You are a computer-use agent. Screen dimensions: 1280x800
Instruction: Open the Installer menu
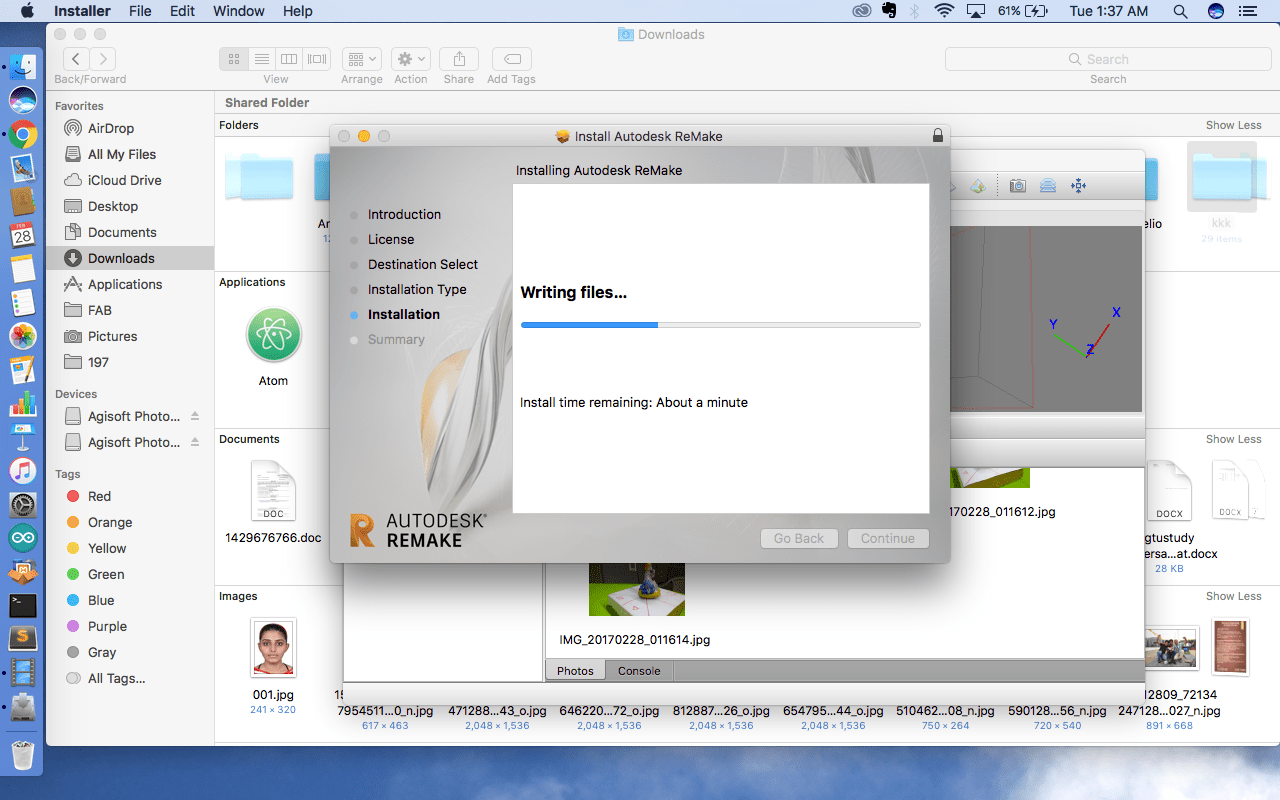[x=83, y=11]
